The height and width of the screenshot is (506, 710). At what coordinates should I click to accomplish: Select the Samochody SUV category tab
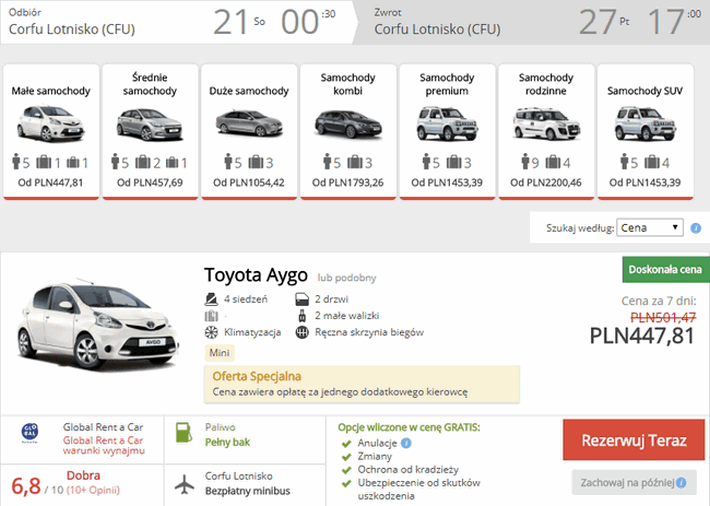[x=645, y=131]
